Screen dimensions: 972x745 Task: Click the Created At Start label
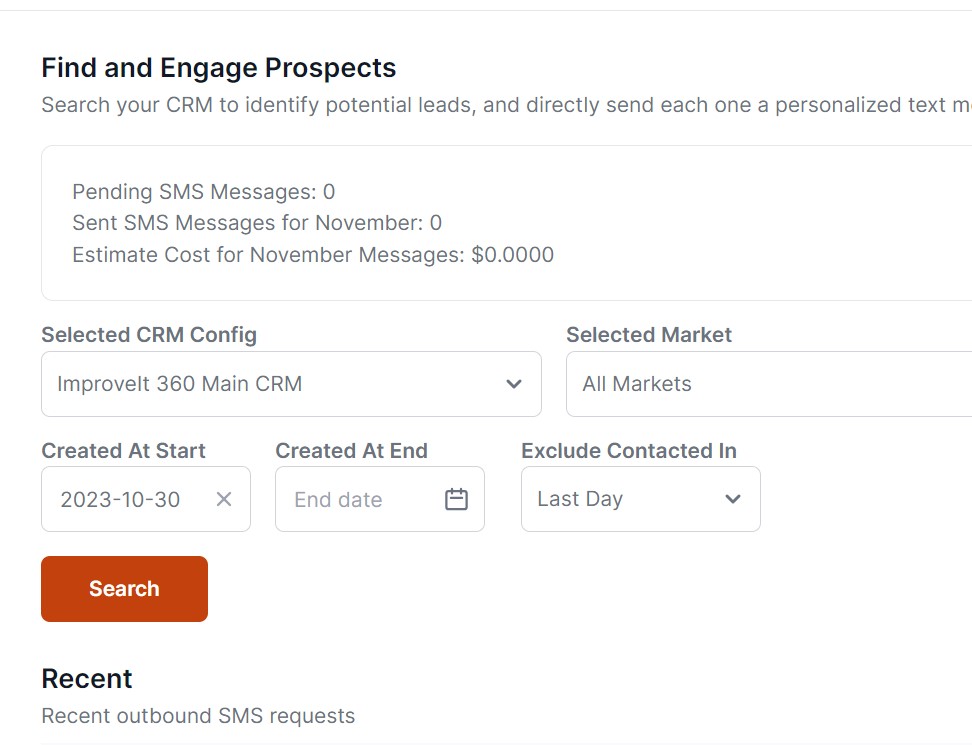[x=124, y=451]
